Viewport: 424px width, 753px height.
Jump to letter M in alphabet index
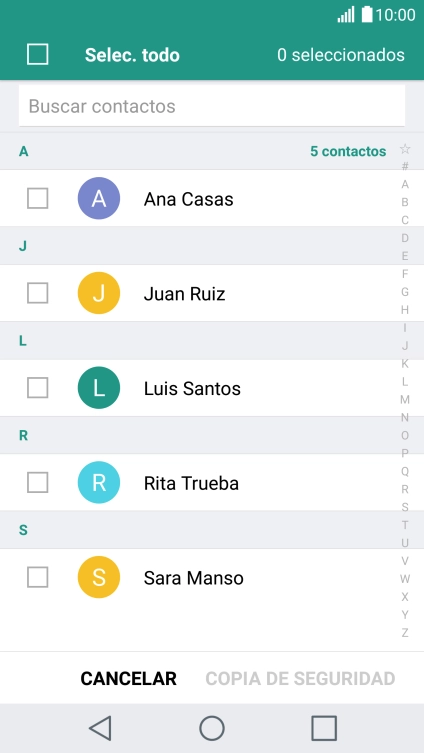[x=405, y=400]
